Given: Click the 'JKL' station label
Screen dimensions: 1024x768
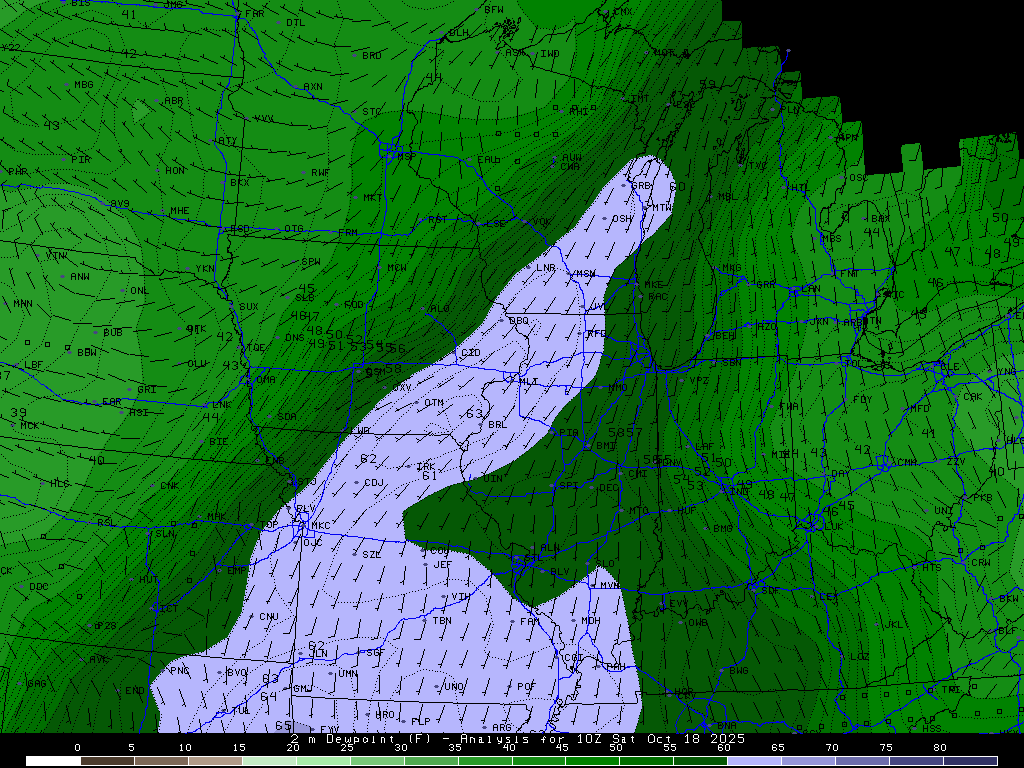Looking at the screenshot, I should 893,624.
